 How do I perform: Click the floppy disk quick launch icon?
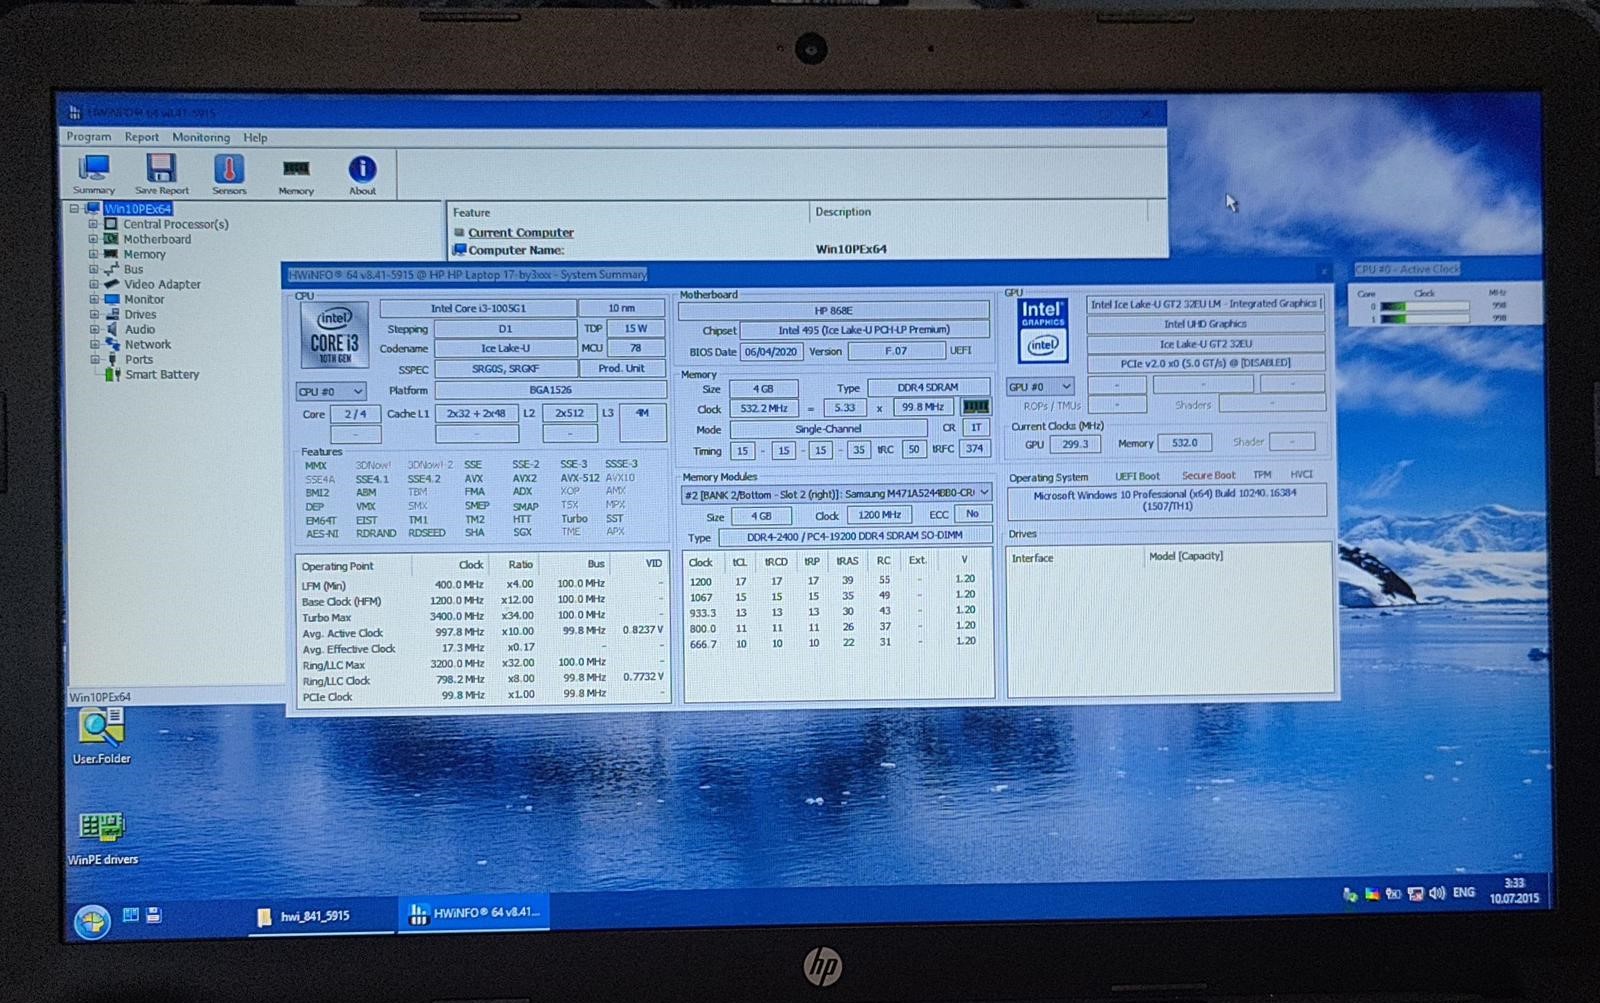(x=153, y=915)
